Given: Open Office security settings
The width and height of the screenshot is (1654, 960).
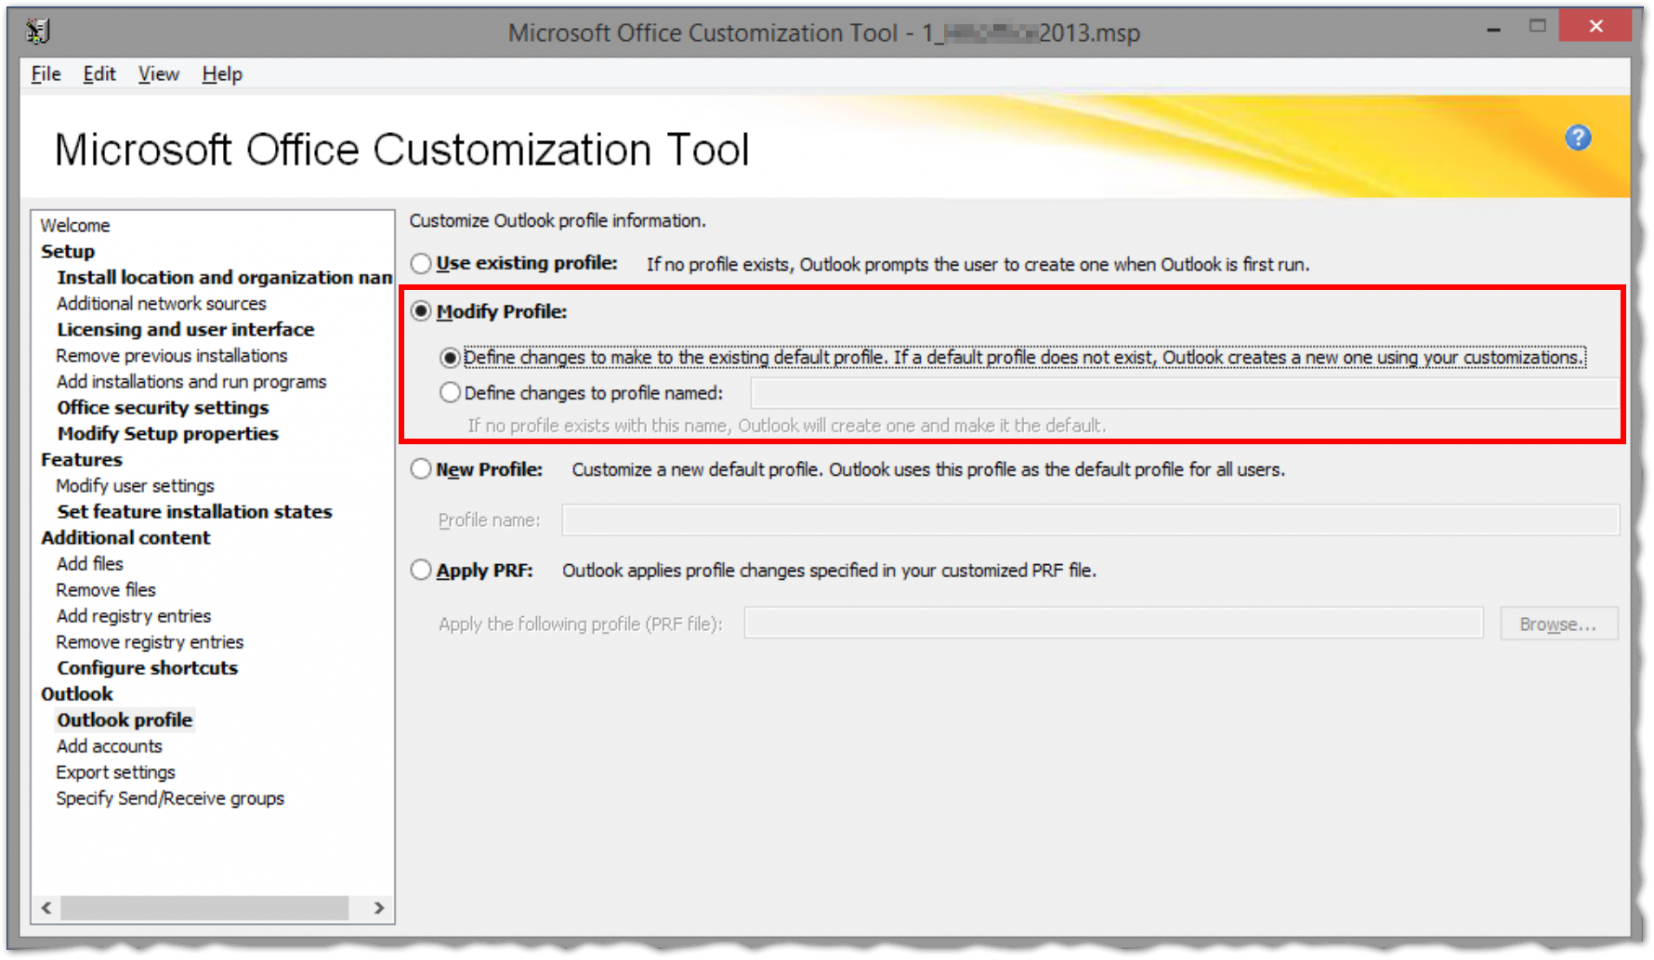Looking at the screenshot, I should coord(162,407).
